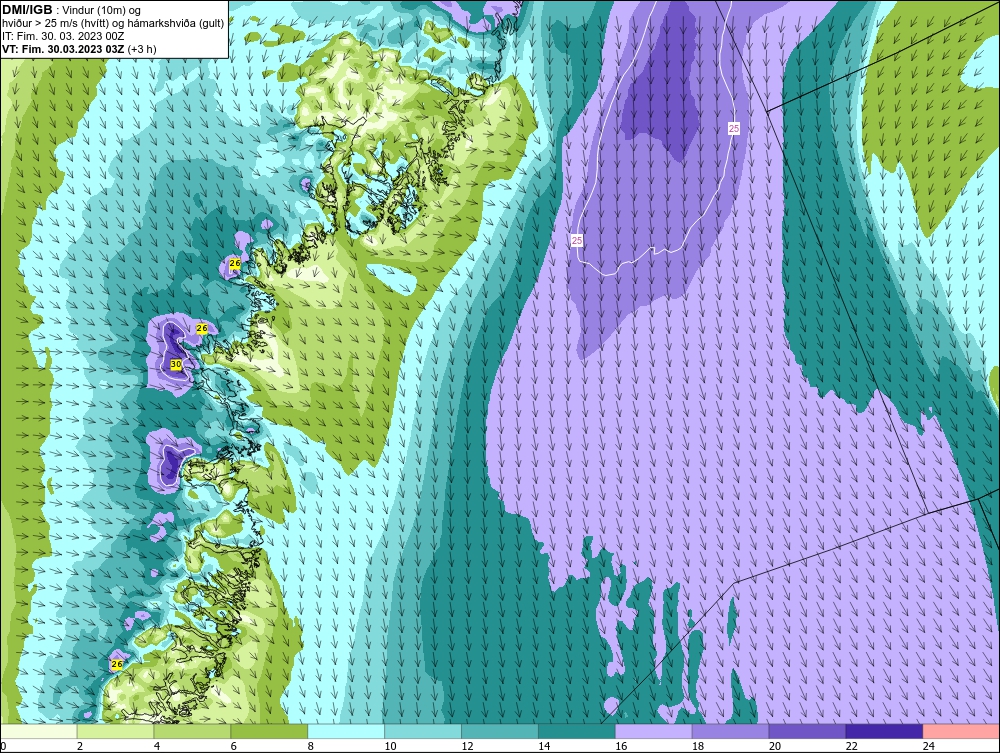Click the legend scale value 12
Viewport: 1000px width, 753px height.
467,746
